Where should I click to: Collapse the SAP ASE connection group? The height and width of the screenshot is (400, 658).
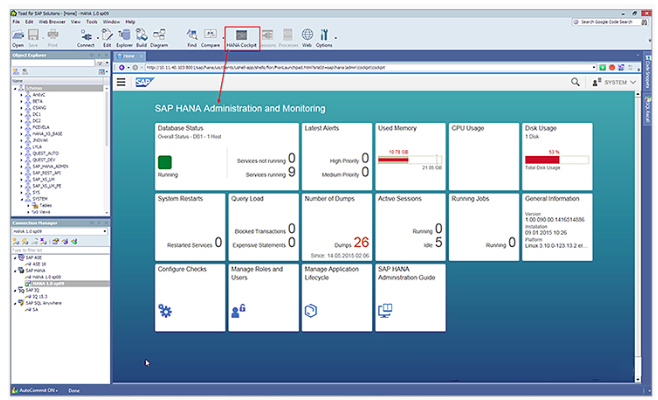click(x=16, y=258)
